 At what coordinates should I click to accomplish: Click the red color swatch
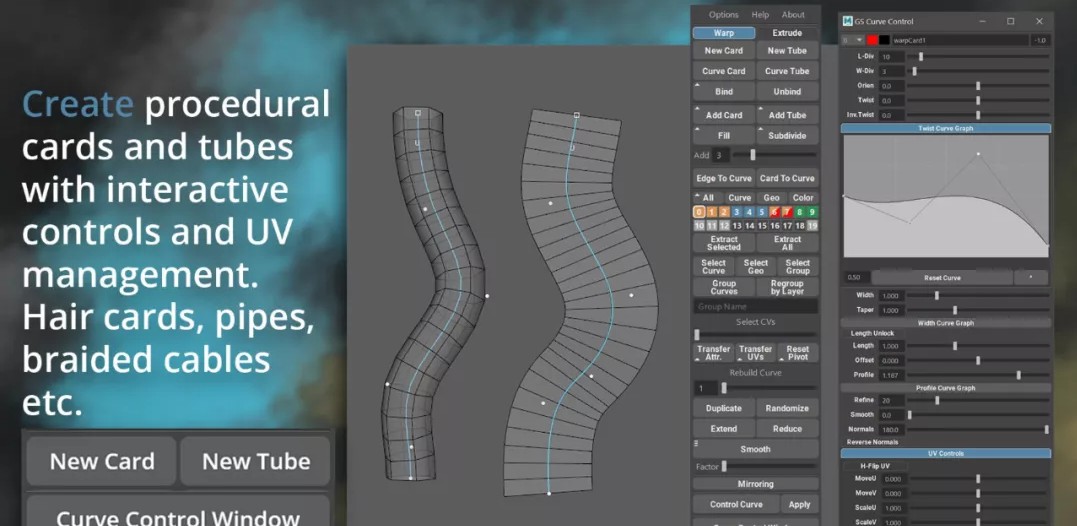click(x=872, y=40)
